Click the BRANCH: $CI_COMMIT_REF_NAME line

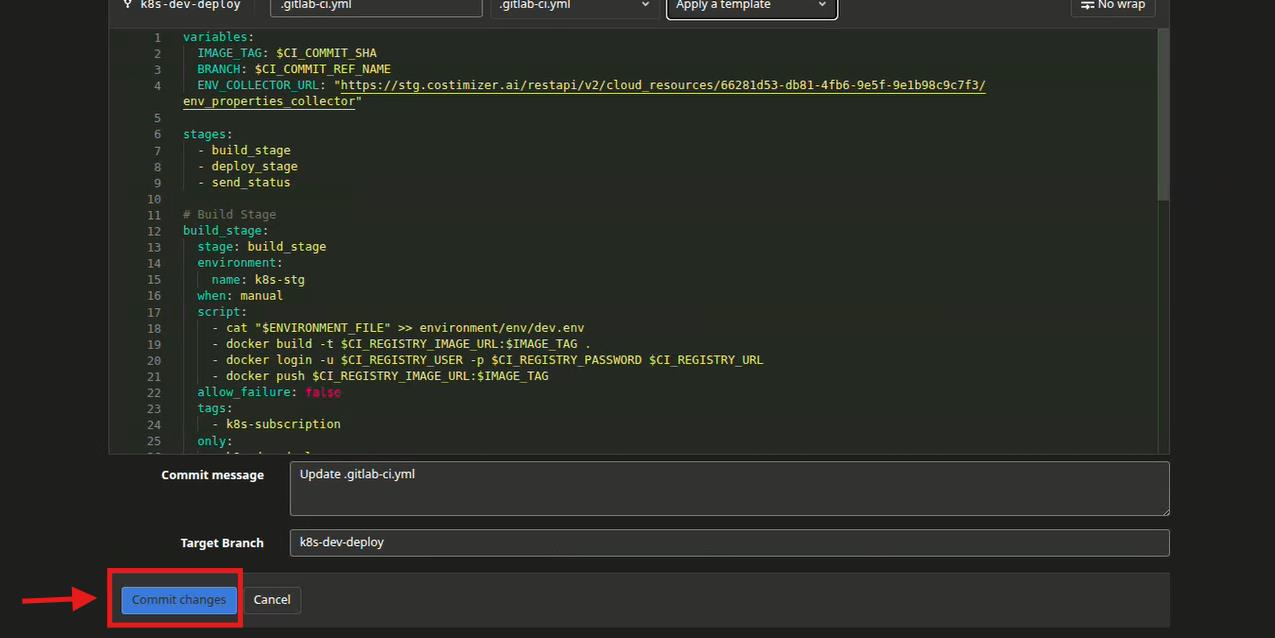click(294, 69)
